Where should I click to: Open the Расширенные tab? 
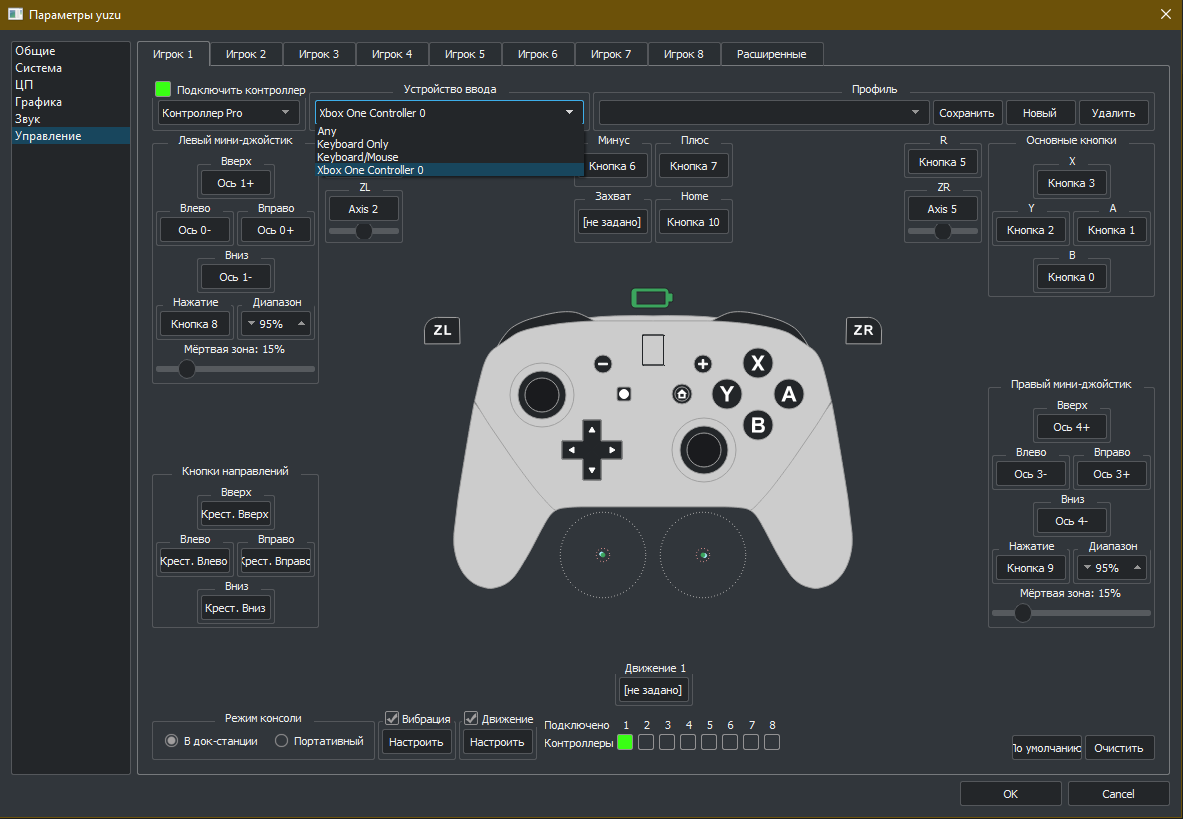[x=771, y=54]
